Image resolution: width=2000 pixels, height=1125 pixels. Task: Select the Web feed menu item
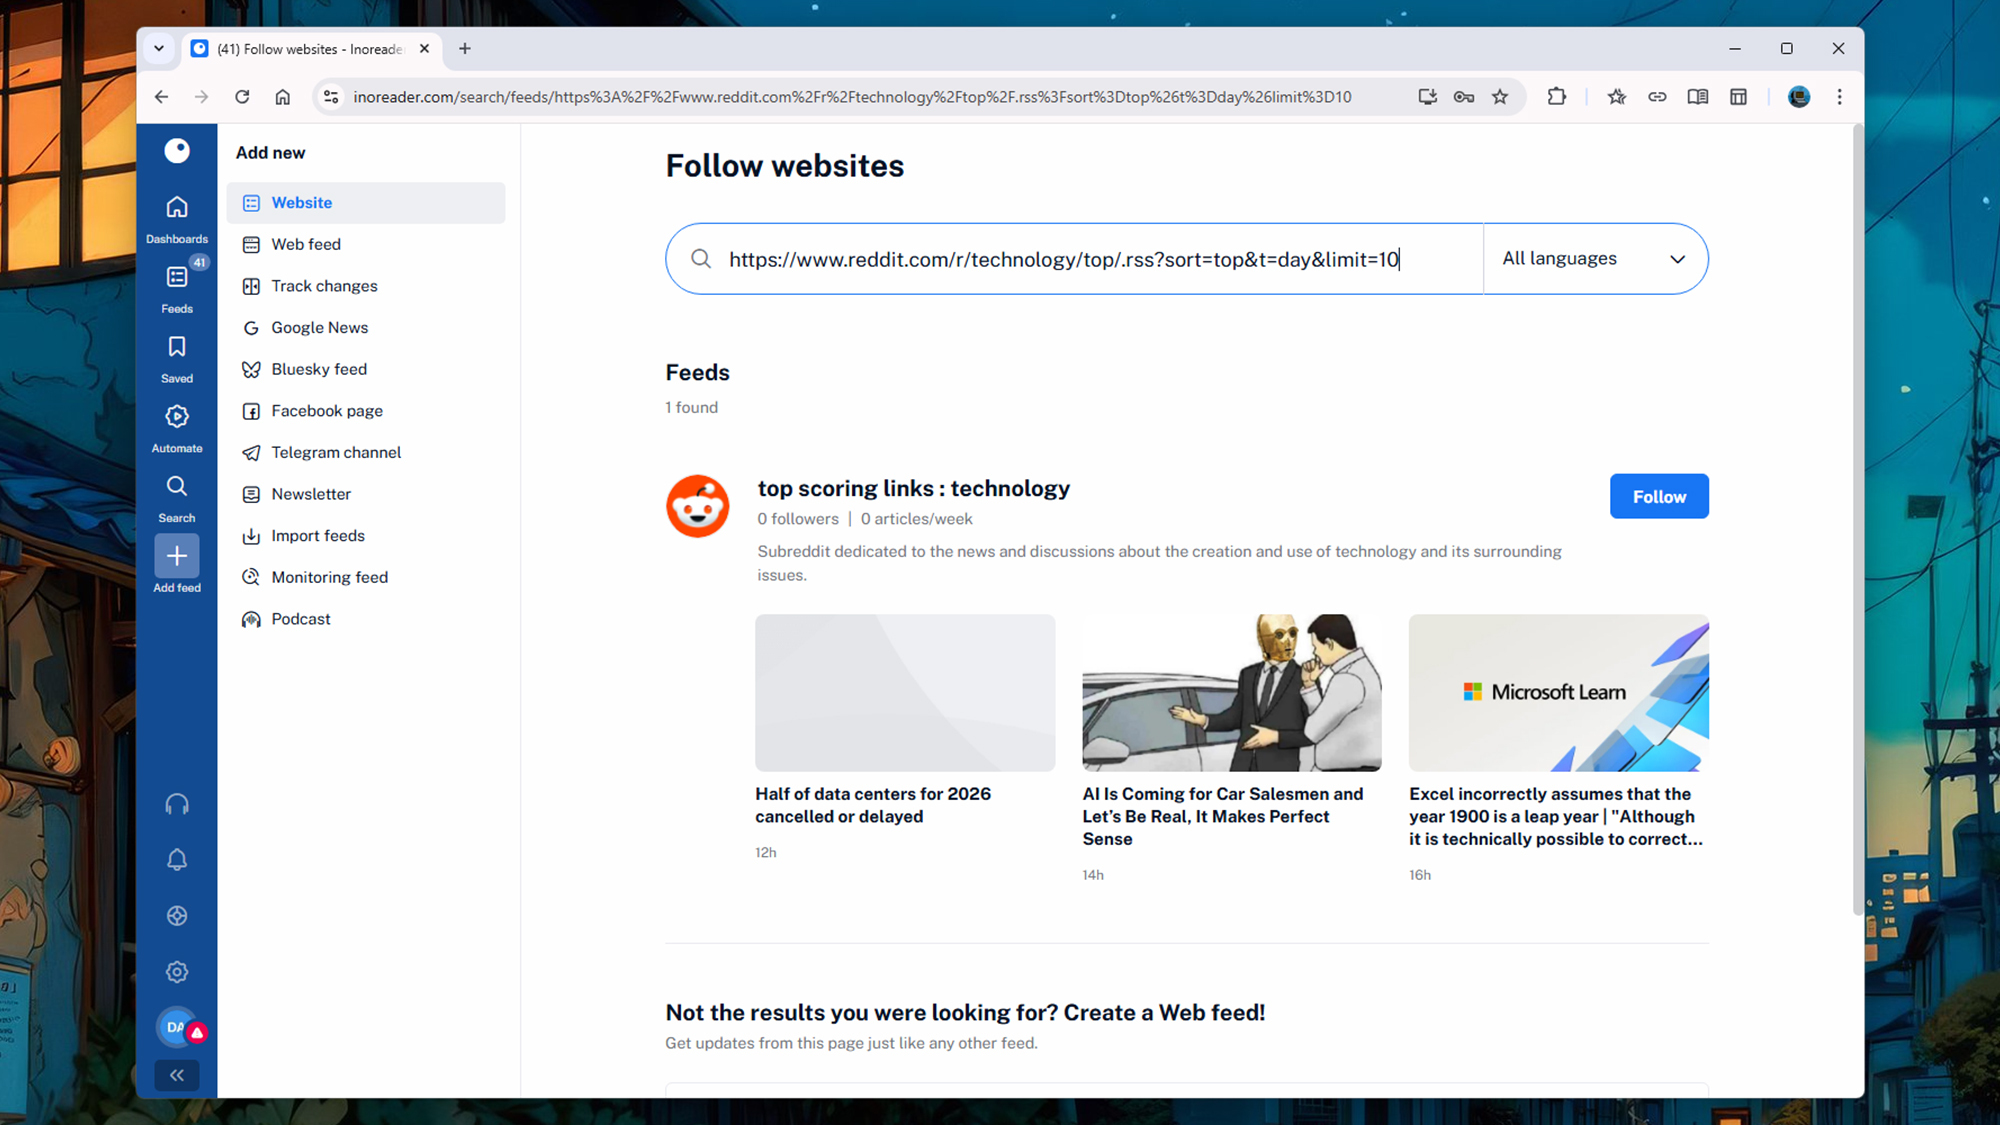click(x=306, y=244)
